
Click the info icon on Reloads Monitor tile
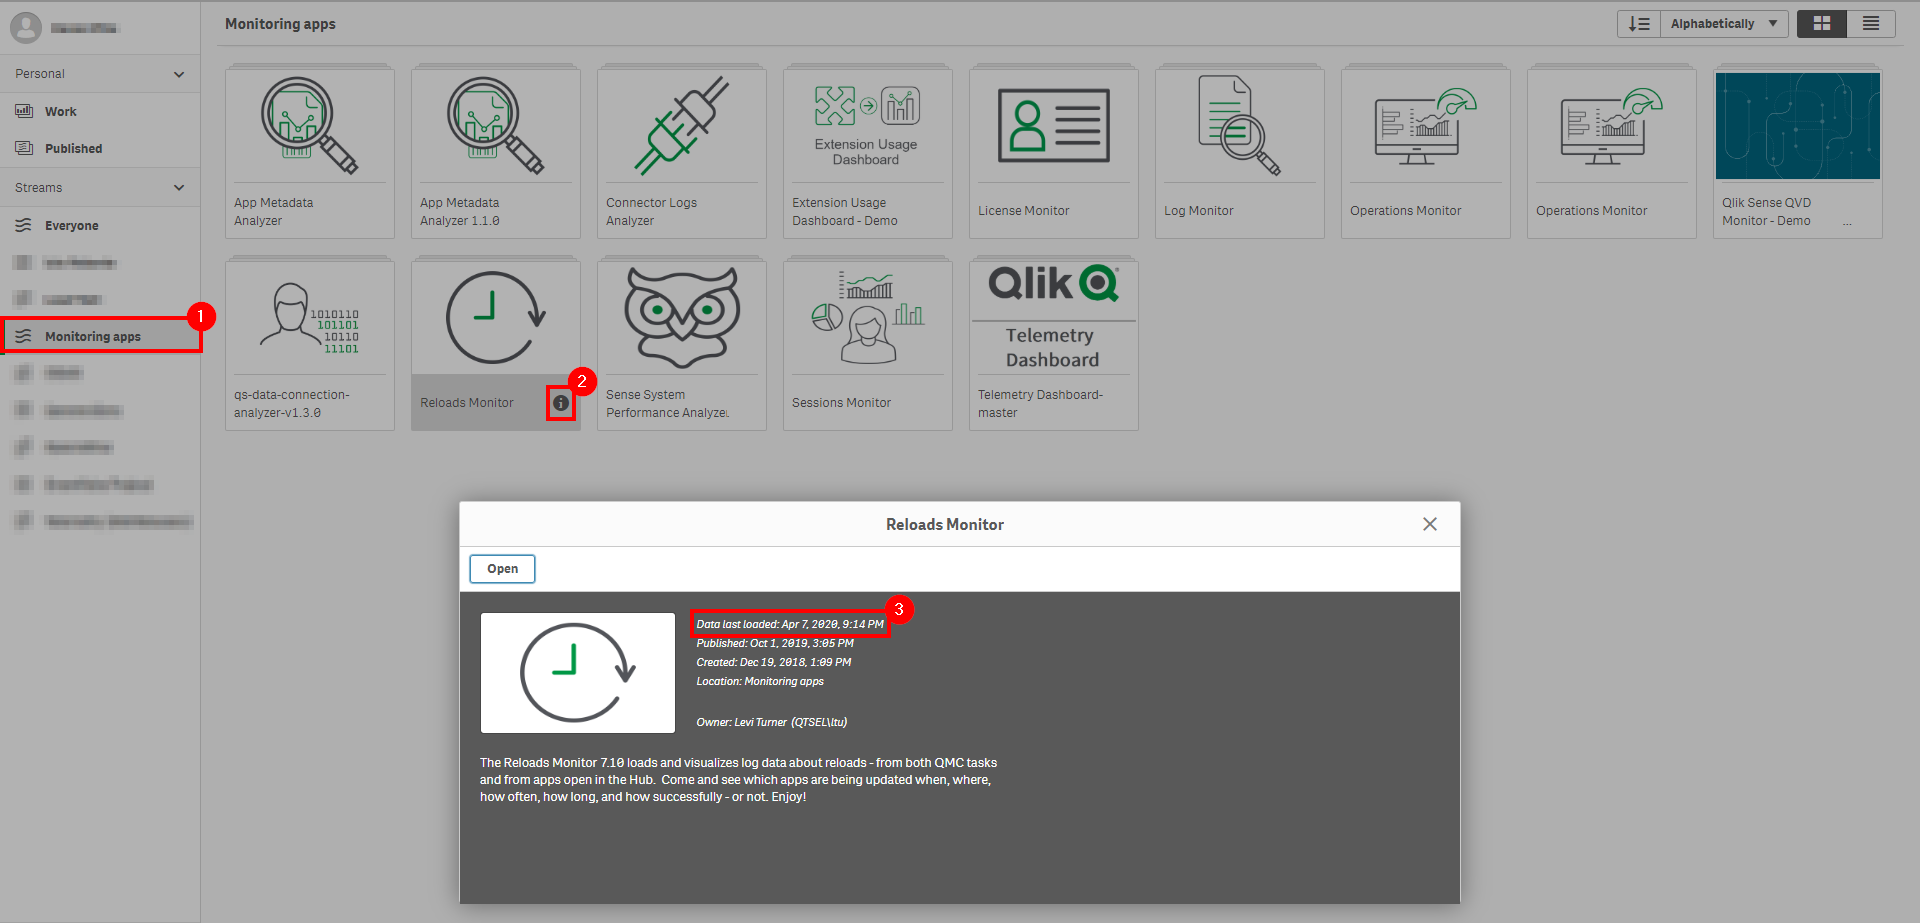click(x=561, y=402)
